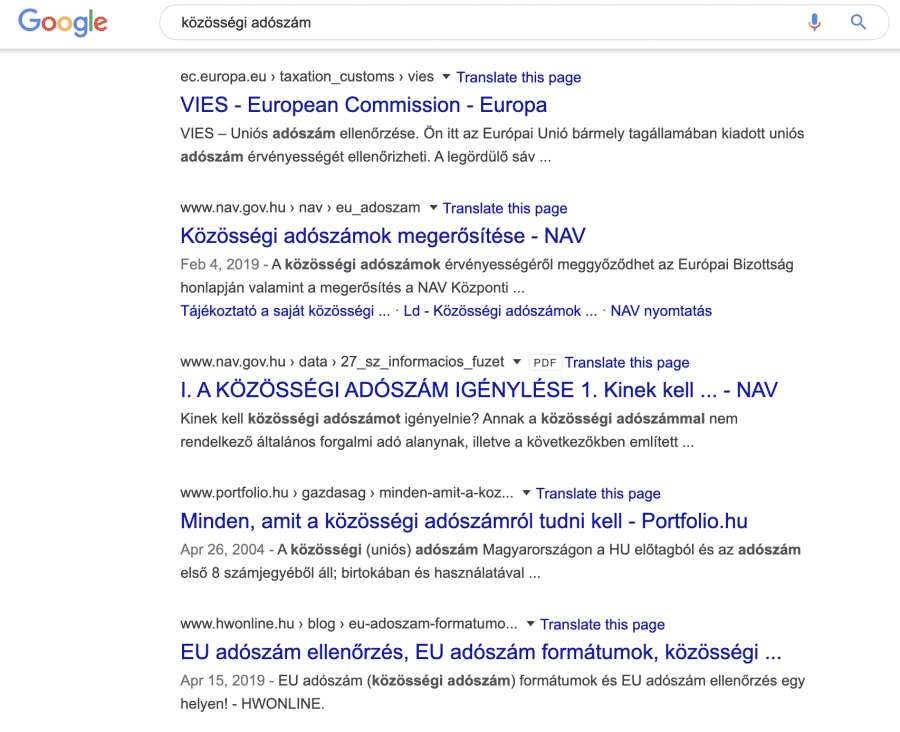Expand dropdown arrow next to ec.europa.eu result
Screen dimensions: 900x732
click(x=445, y=77)
